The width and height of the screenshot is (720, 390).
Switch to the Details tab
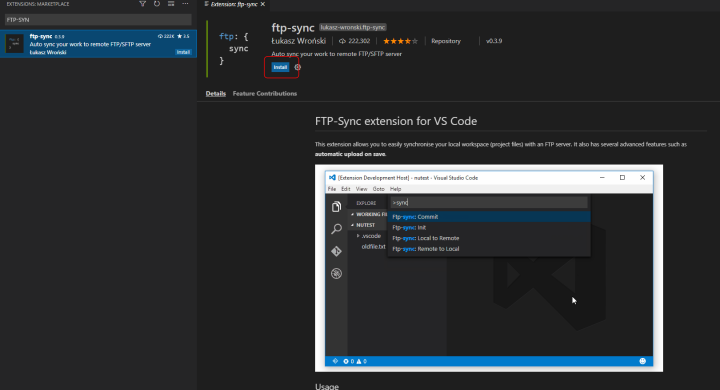pos(216,93)
